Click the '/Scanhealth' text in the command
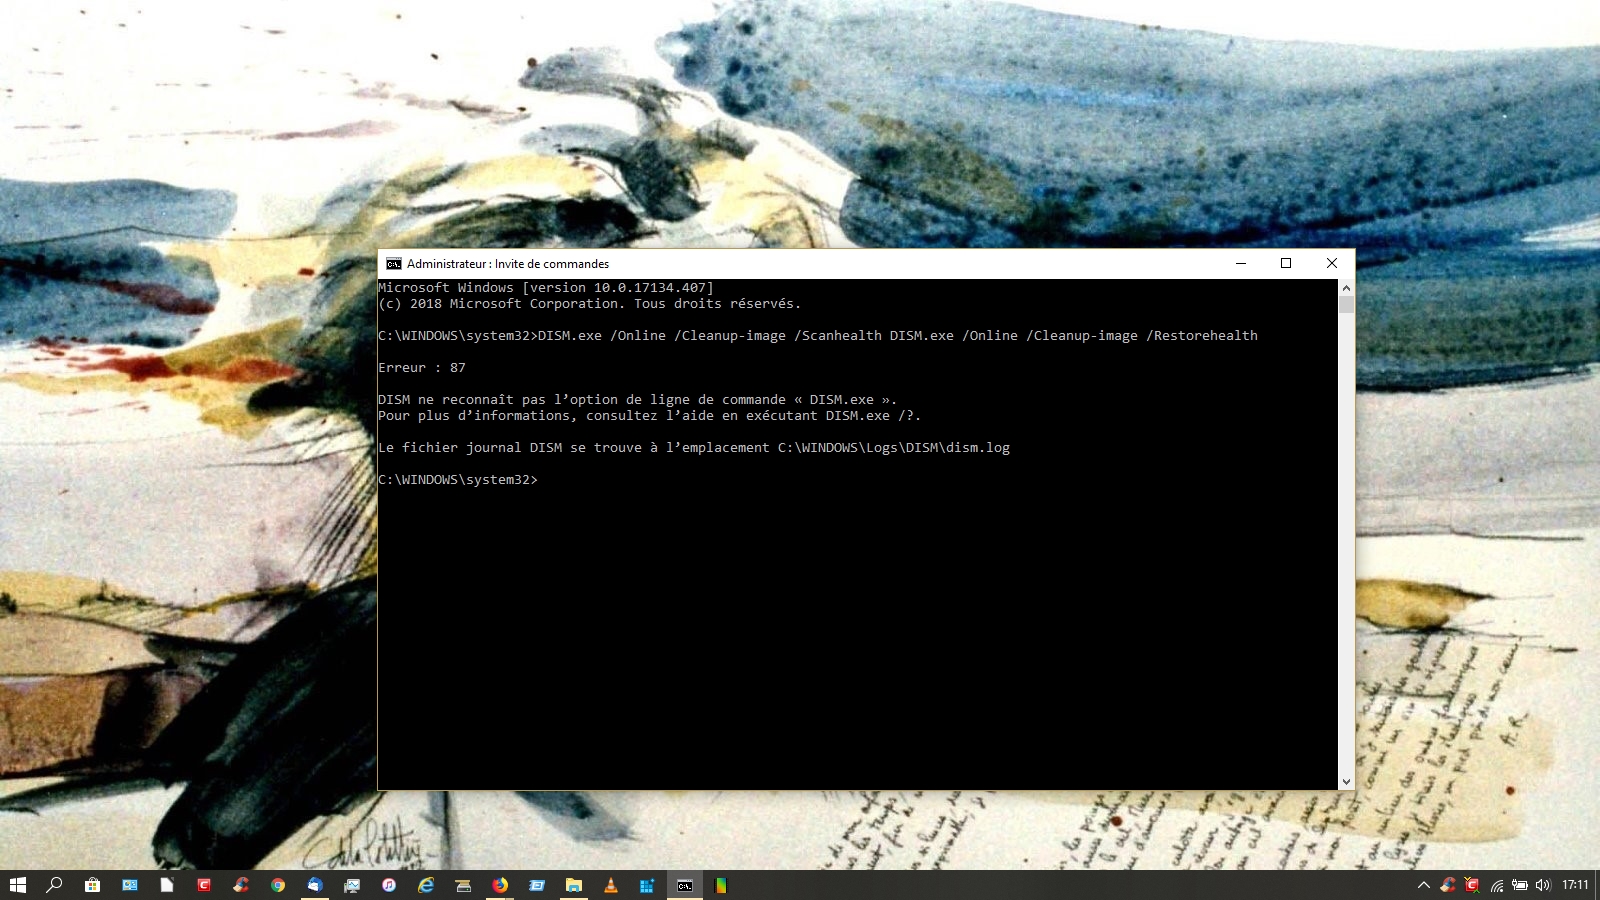Viewport: 1600px width, 900px height. tap(838, 336)
